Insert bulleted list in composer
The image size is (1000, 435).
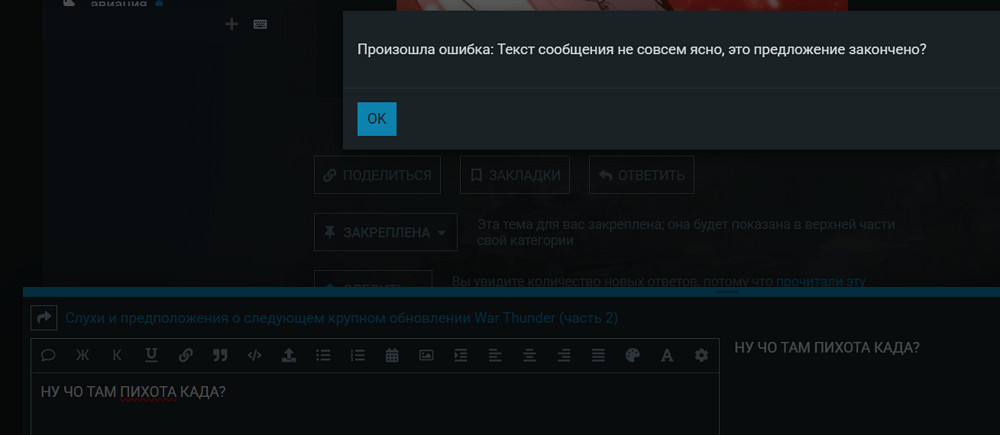point(323,355)
